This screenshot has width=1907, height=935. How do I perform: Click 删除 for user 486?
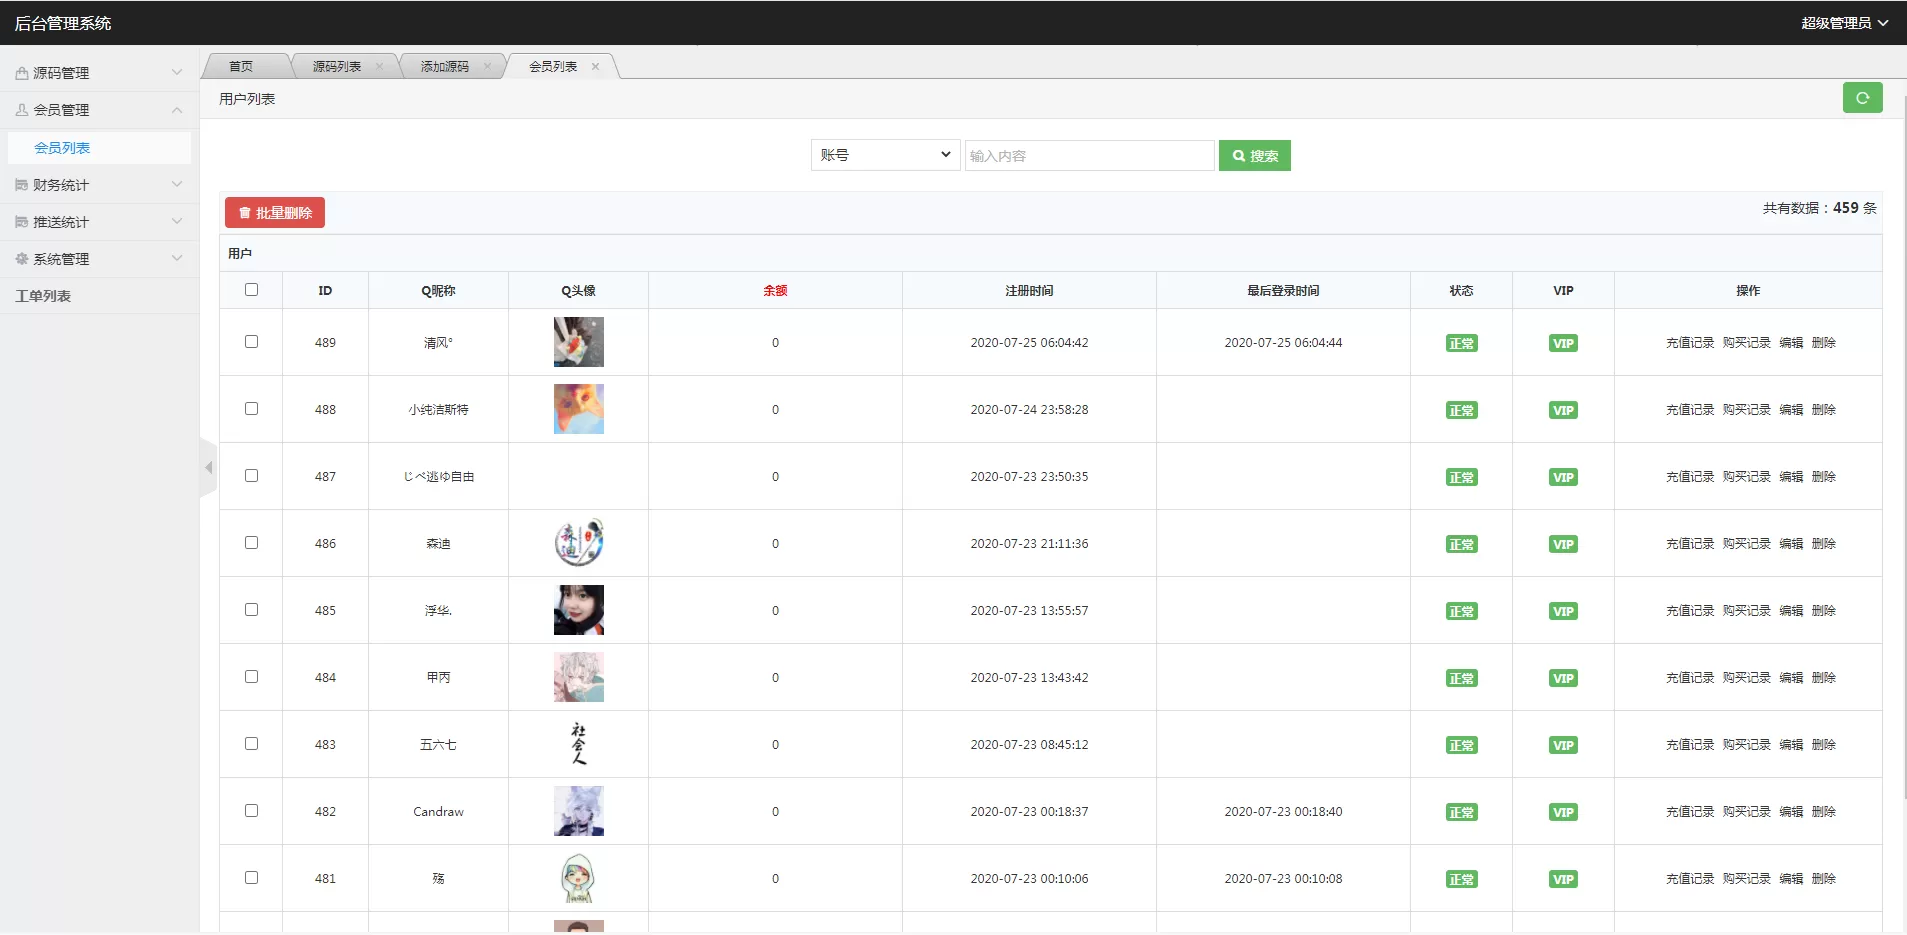(x=1824, y=544)
